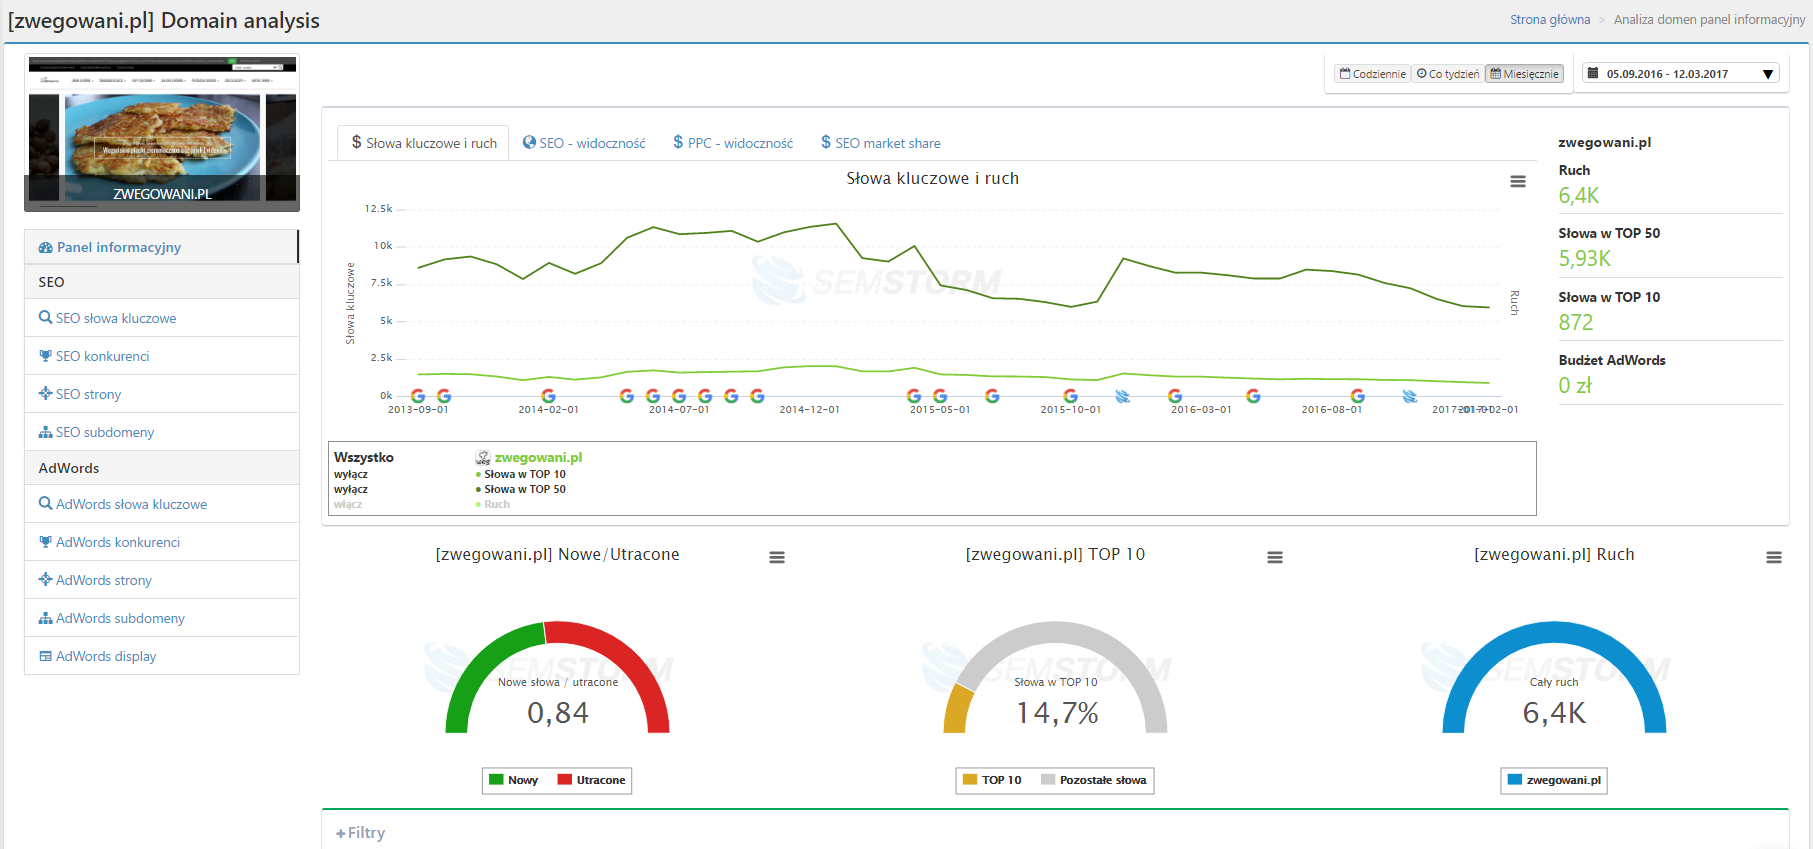The height and width of the screenshot is (849, 1813).
Task: Switch to the SEO market share tab
Action: pos(881,143)
